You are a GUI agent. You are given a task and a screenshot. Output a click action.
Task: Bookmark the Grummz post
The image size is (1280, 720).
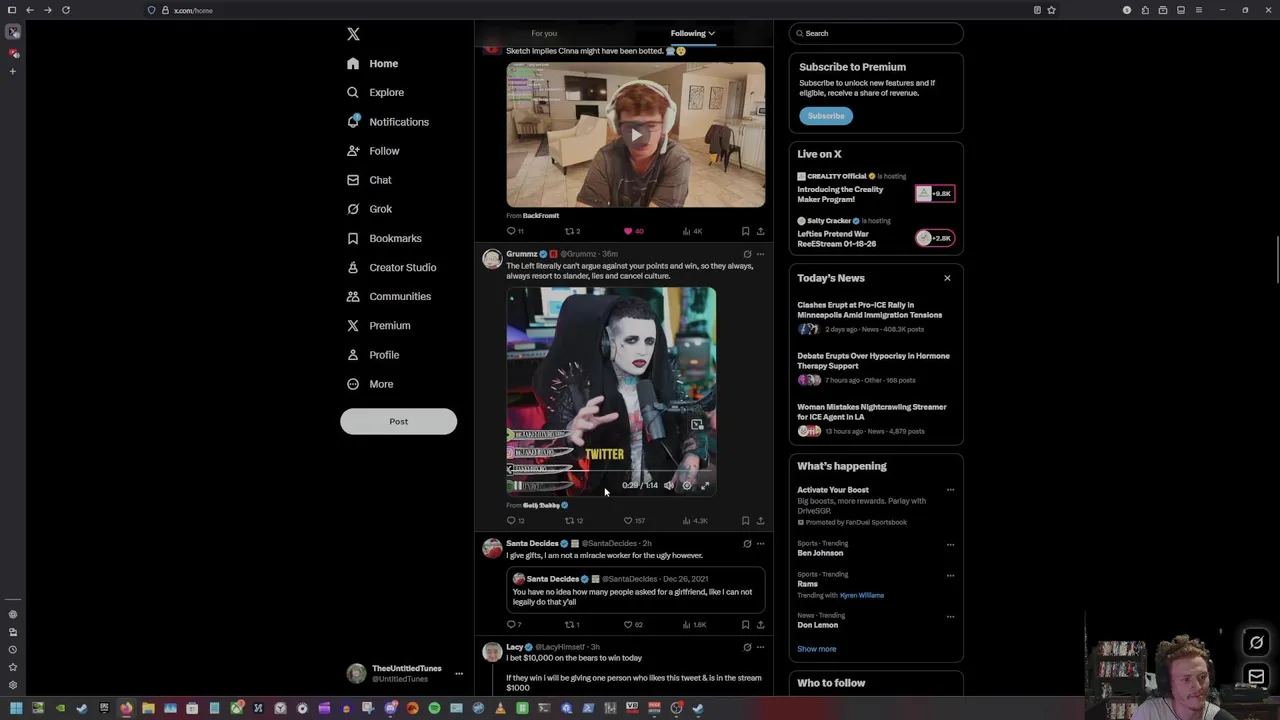745,521
